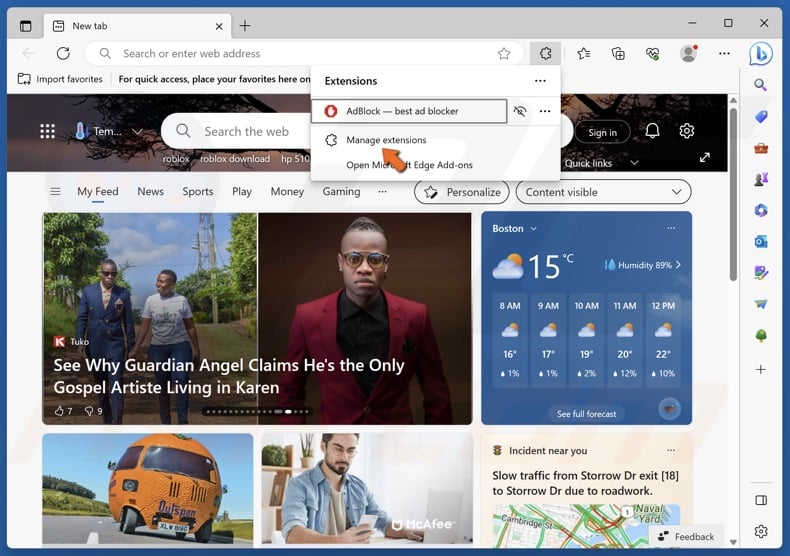This screenshot has height=556, width=790.
Task: Toggle the sidebar visibility button
Action: (761, 500)
